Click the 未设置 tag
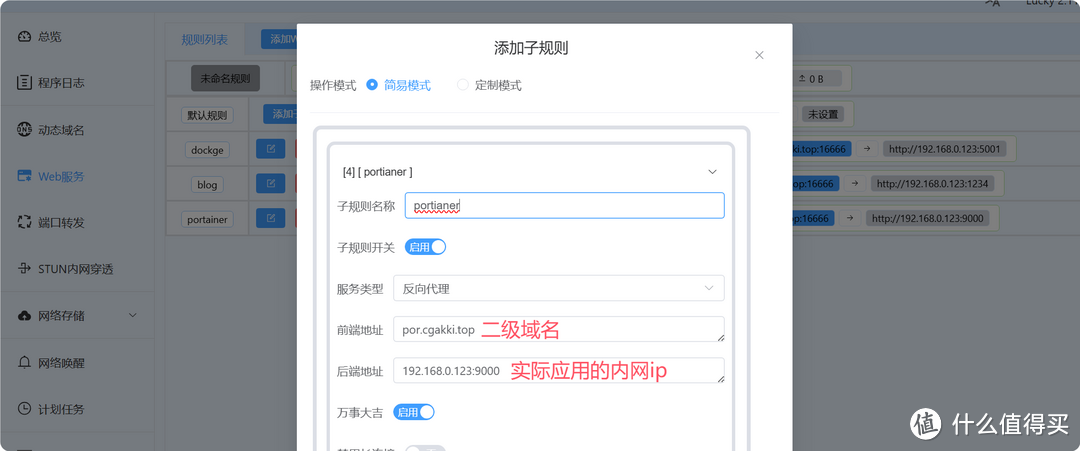 (x=823, y=114)
